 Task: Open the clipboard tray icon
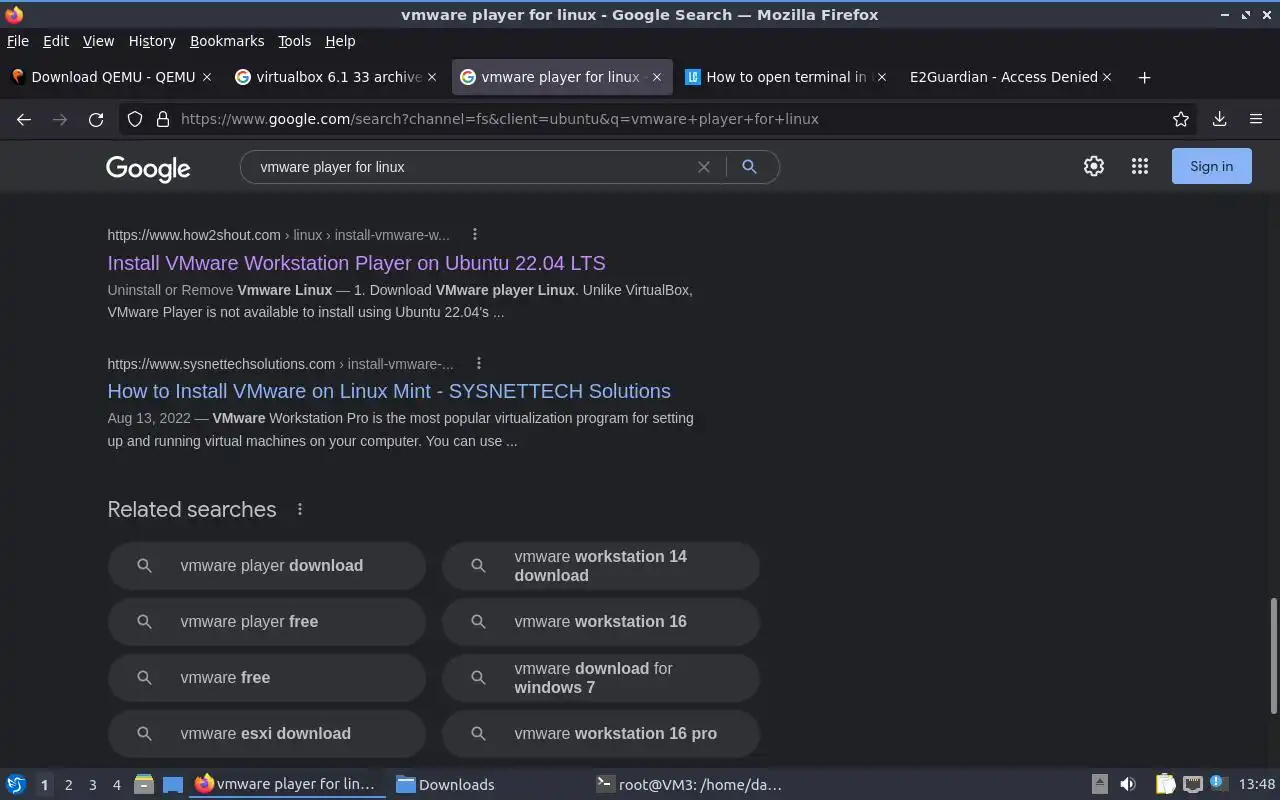click(x=1165, y=784)
